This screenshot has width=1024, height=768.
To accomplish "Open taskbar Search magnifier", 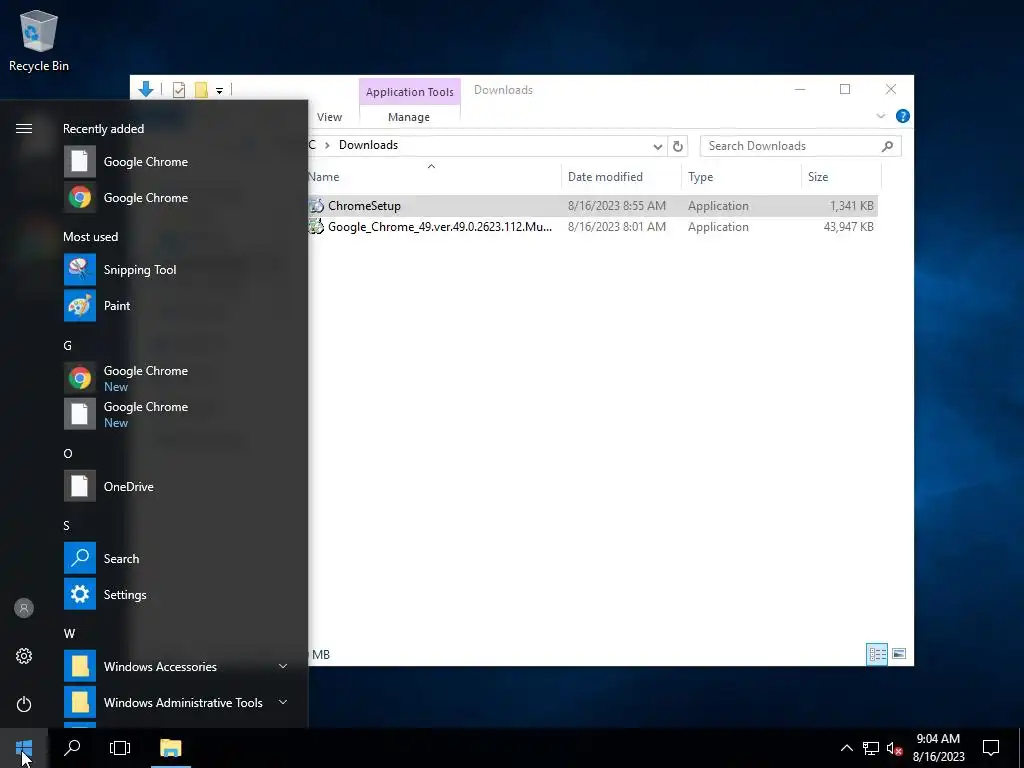I will click(72, 748).
